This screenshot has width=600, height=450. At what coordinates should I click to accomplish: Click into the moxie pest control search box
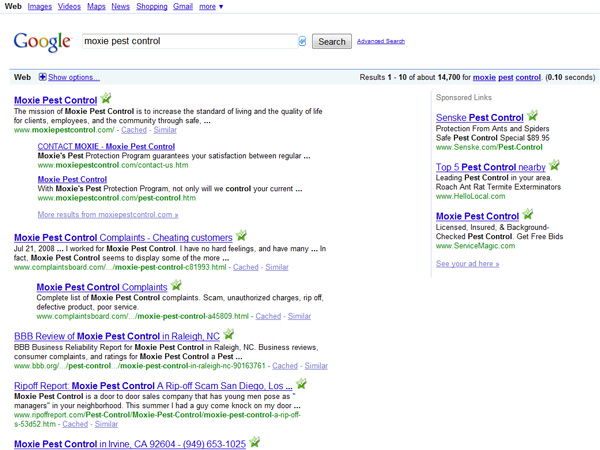coord(190,41)
